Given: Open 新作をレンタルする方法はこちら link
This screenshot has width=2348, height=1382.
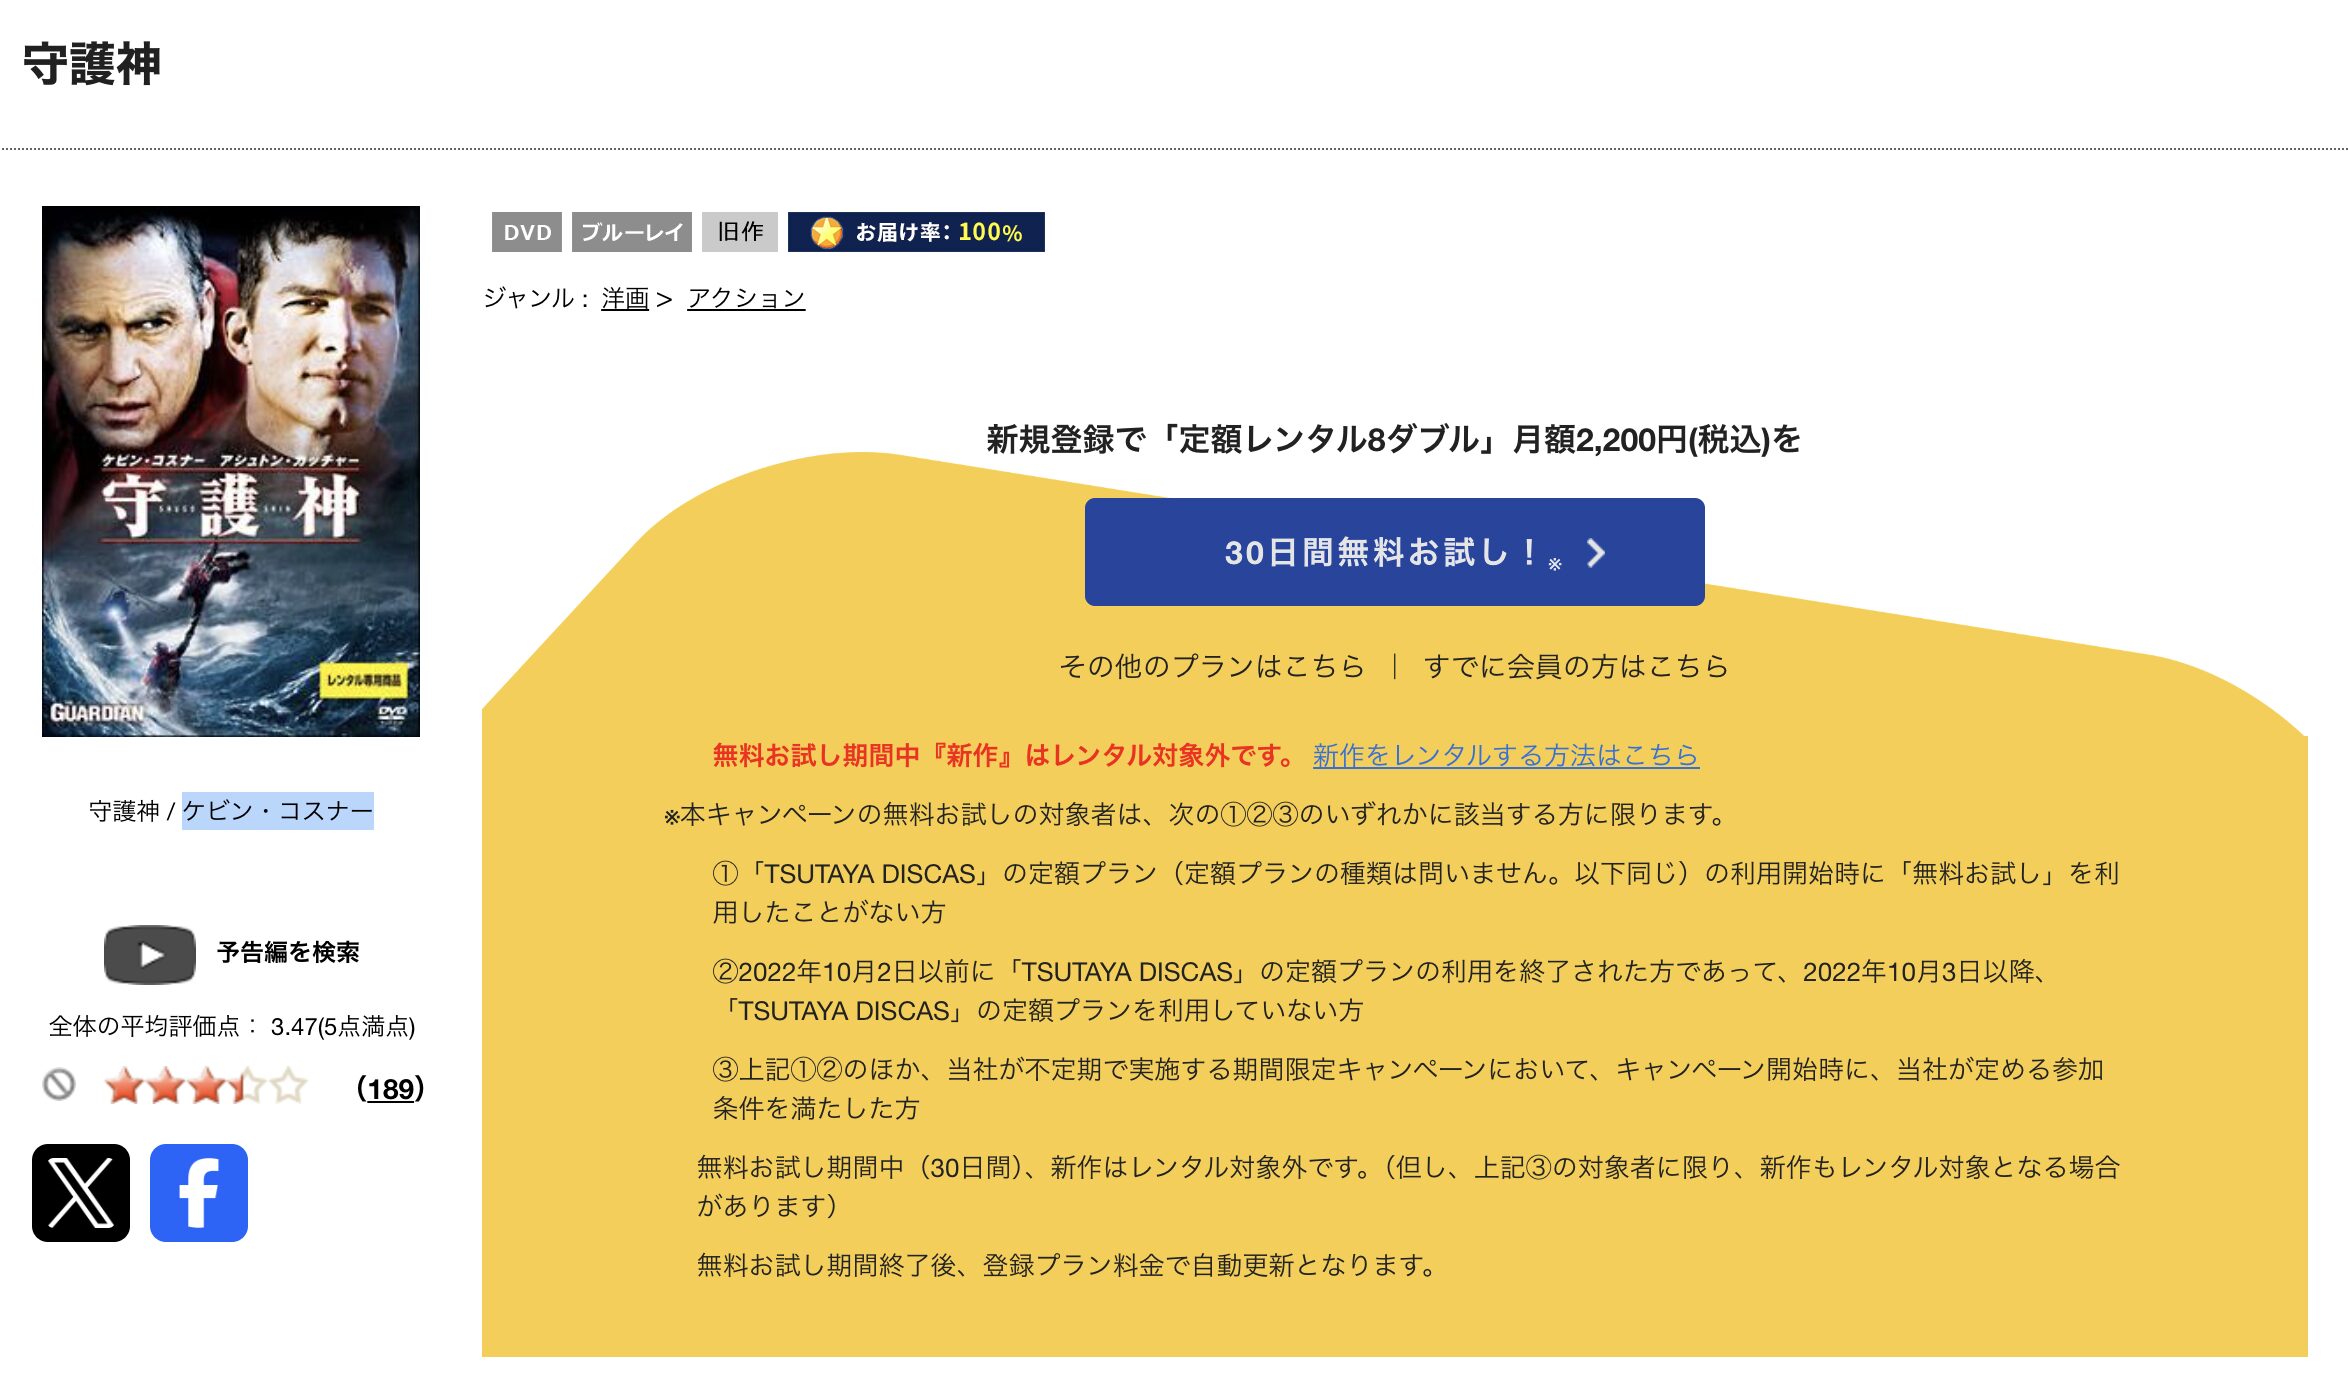Looking at the screenshot, I should click(x=1505, y=755).
